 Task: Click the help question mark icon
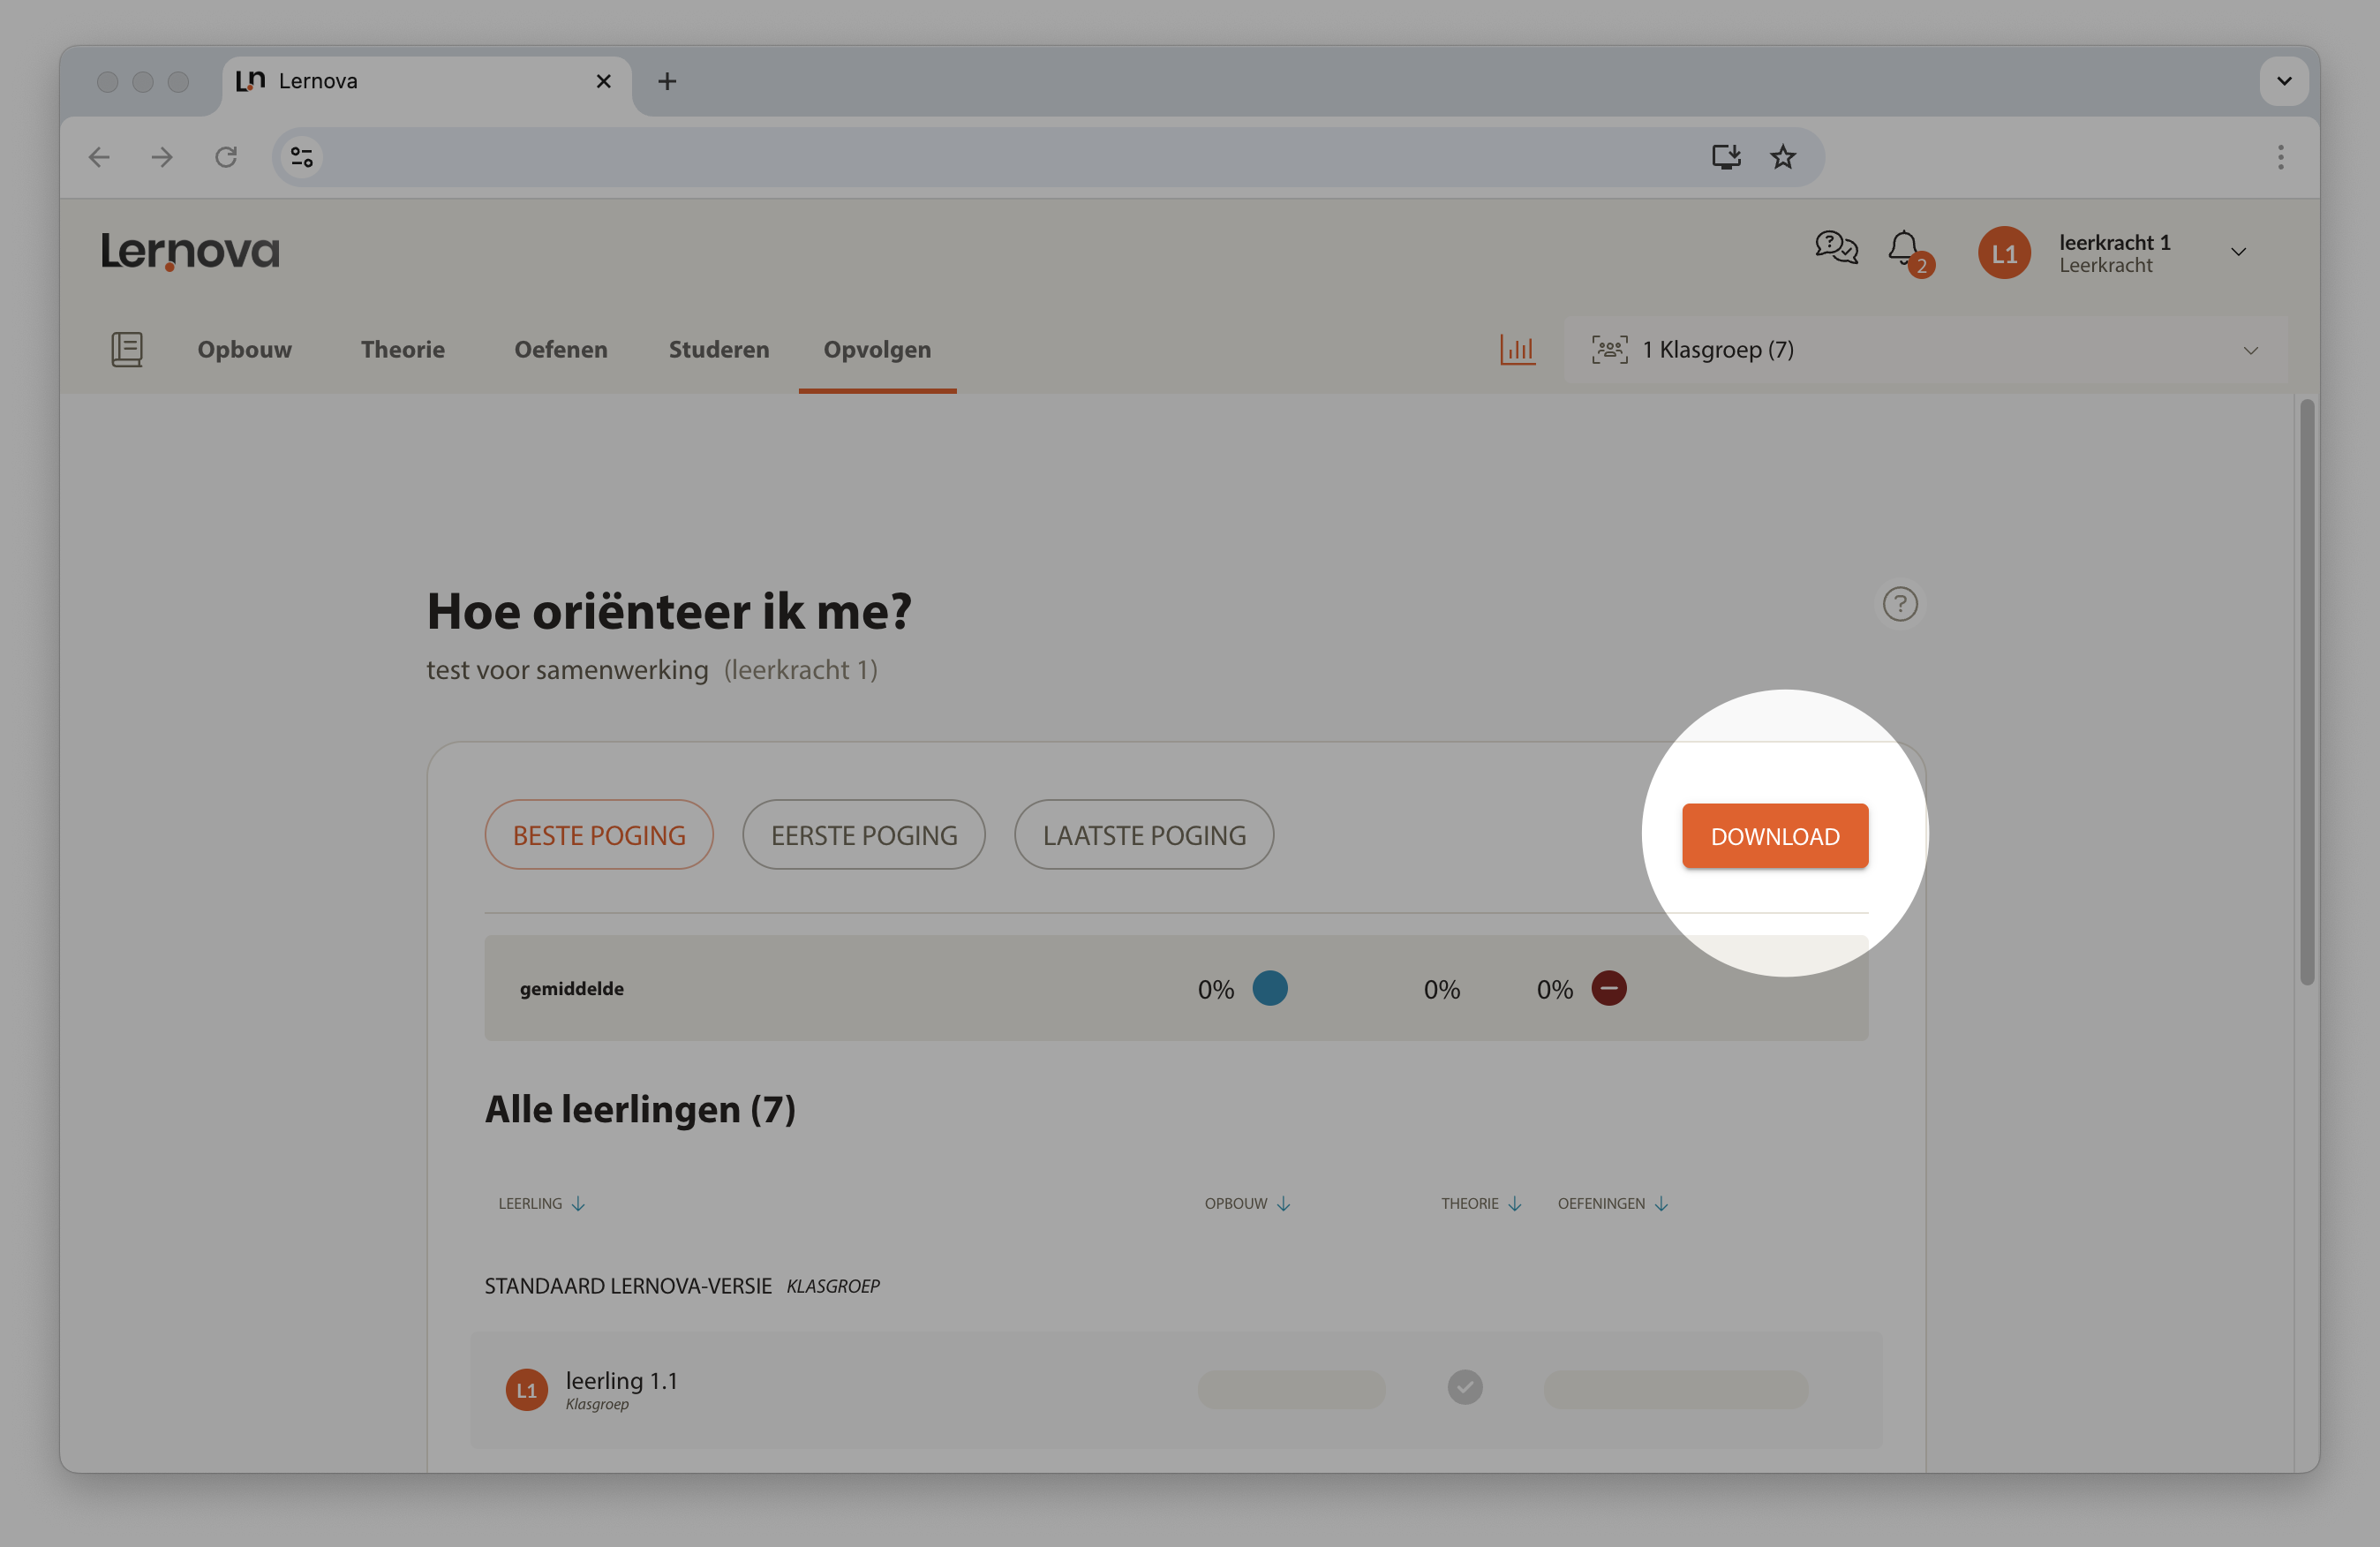(x=1900, y=604)
